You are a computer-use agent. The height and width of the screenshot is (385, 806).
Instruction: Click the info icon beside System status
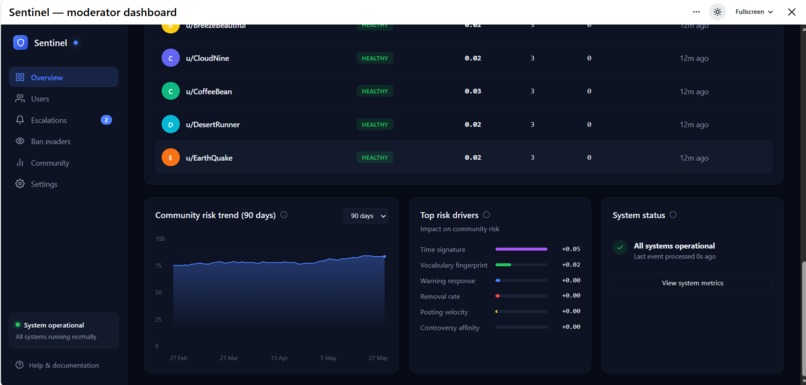click(x=673, y=215)
